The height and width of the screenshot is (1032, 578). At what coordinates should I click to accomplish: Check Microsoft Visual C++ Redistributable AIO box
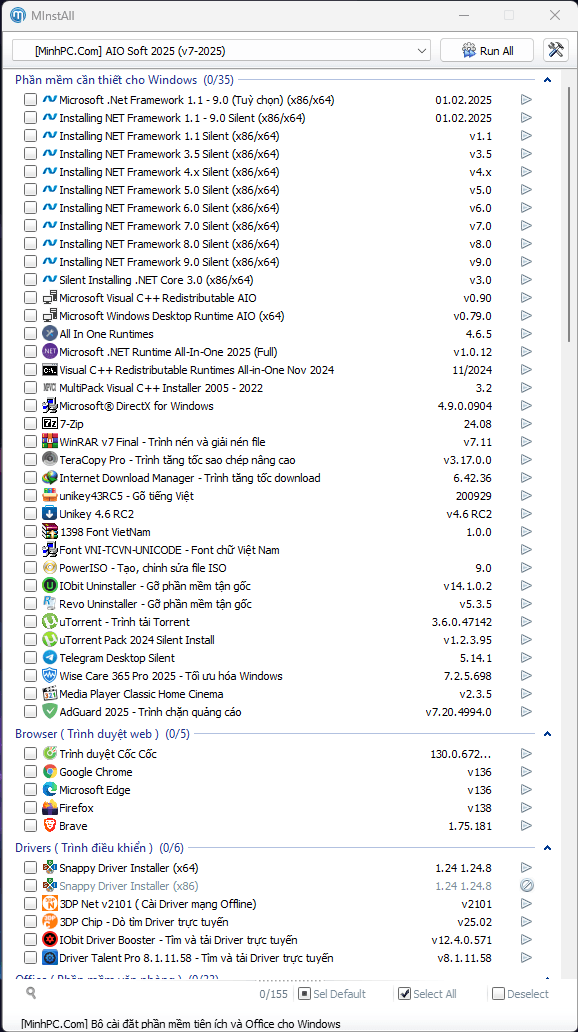coord(30,298)
